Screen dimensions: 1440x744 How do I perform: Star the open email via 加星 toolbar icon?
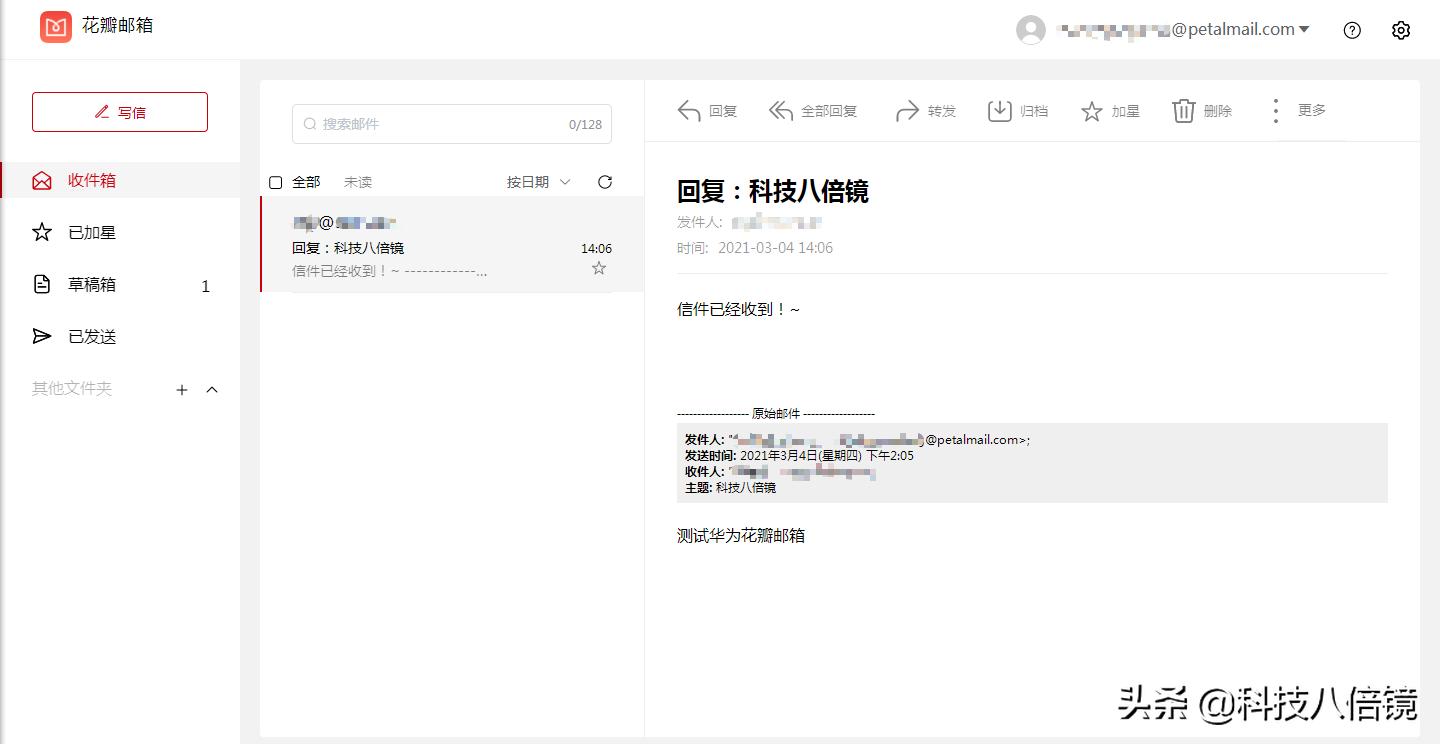(x=1092, y=111)
